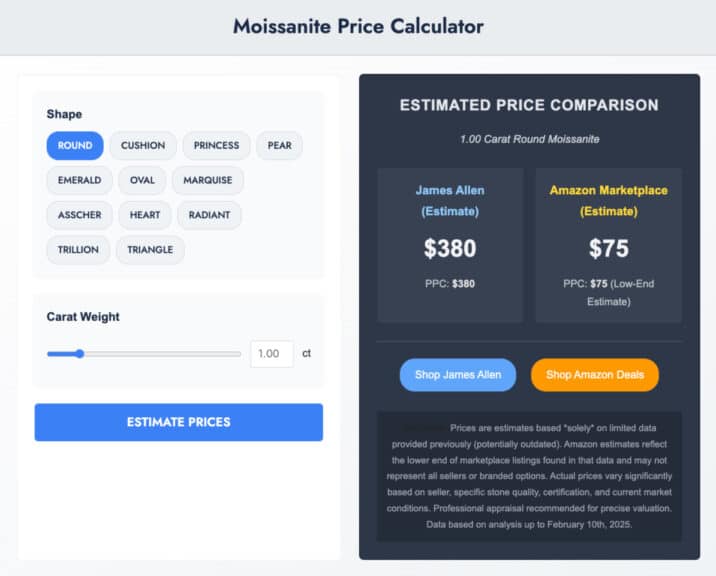Click the carat weight number field
The width and height of the screenshot is (716, 576).
click(271, 354)
